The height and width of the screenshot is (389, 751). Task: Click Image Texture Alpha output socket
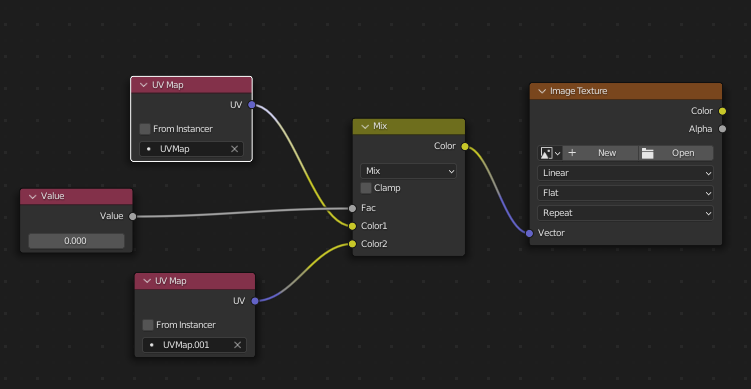(x=722, y=129)
